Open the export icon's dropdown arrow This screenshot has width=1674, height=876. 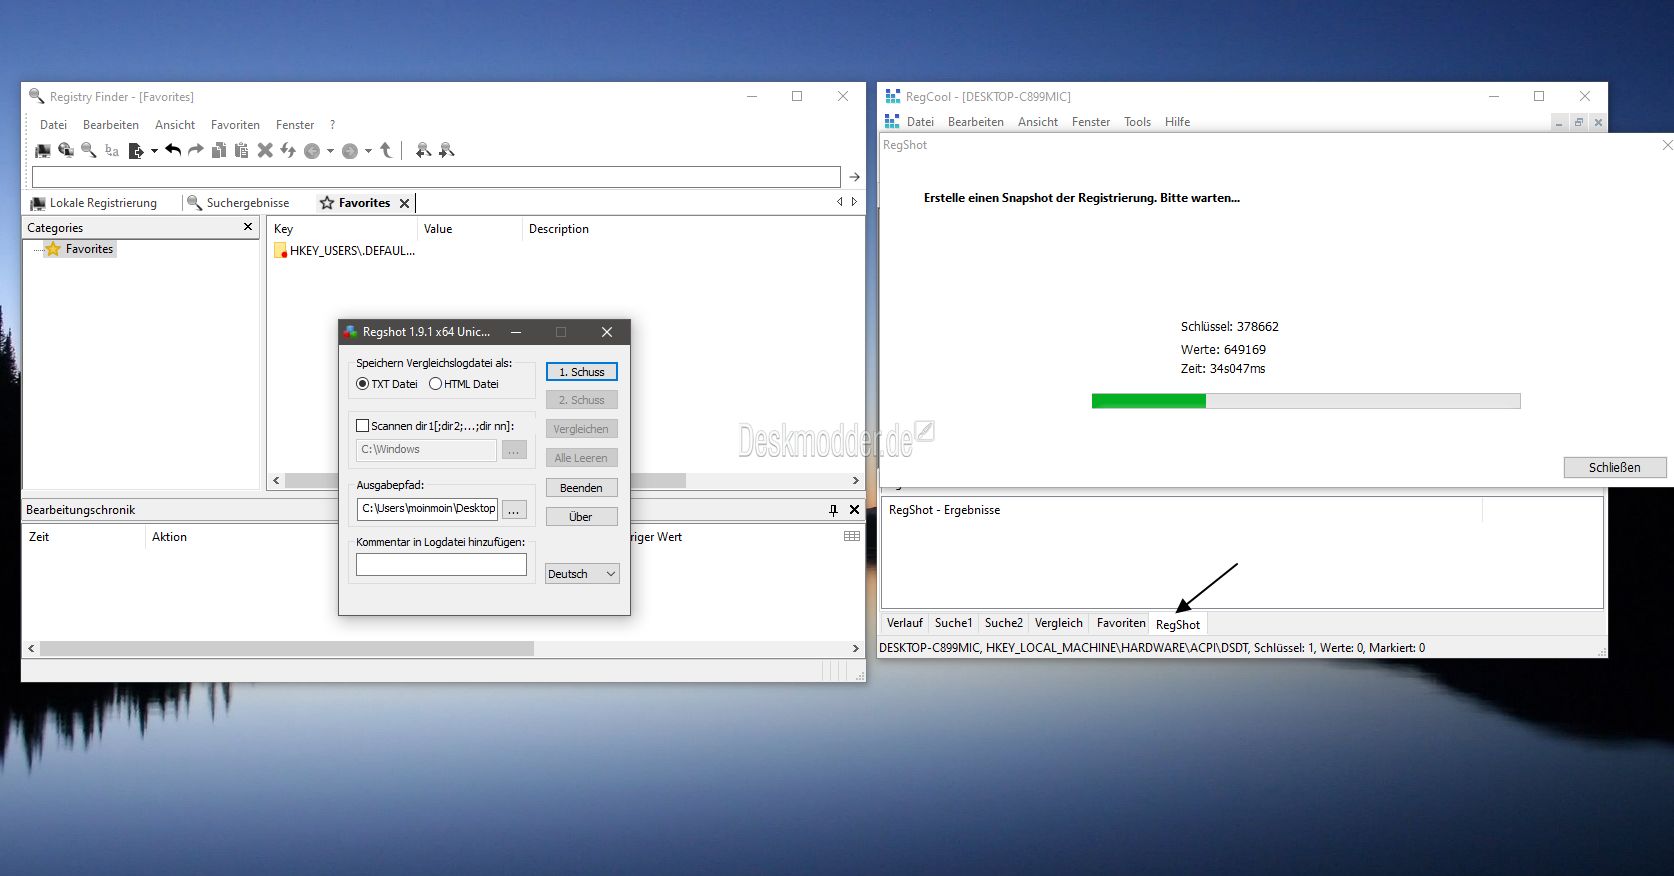tap(154, 151)
